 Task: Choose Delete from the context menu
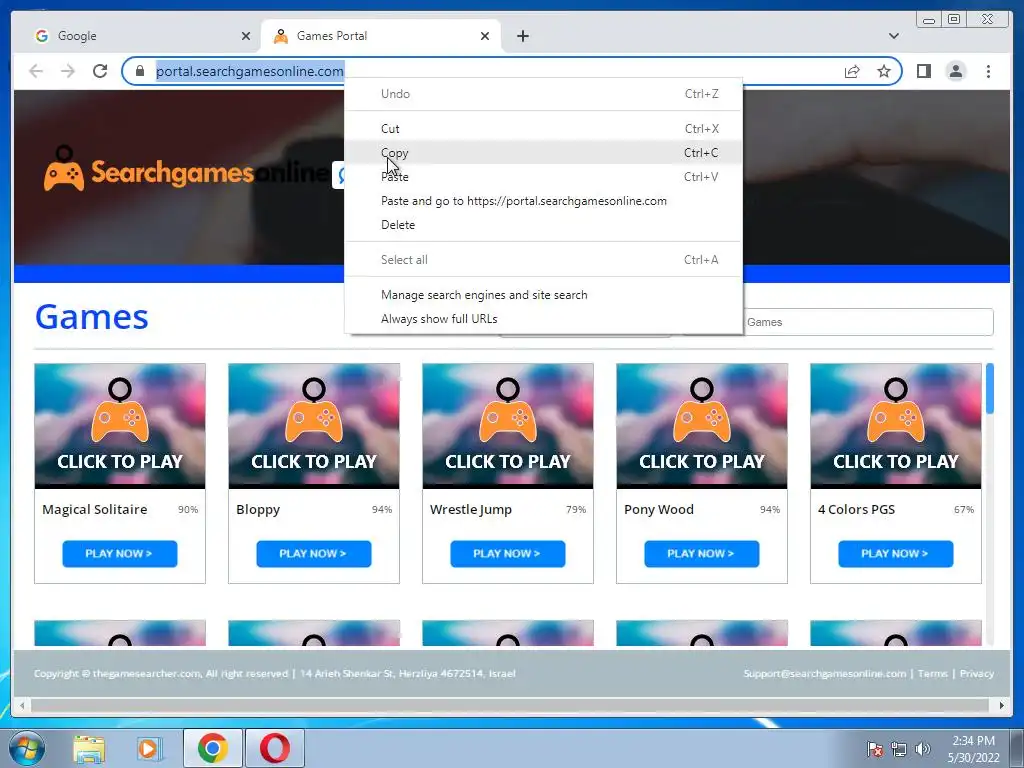coord(543,225)
